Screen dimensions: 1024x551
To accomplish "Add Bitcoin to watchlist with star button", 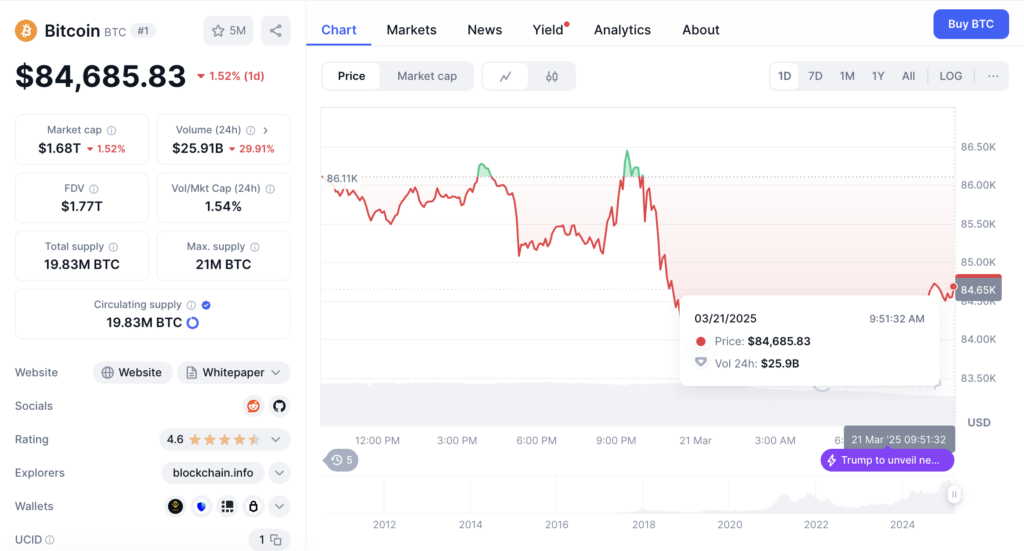I will pos(229,31).
